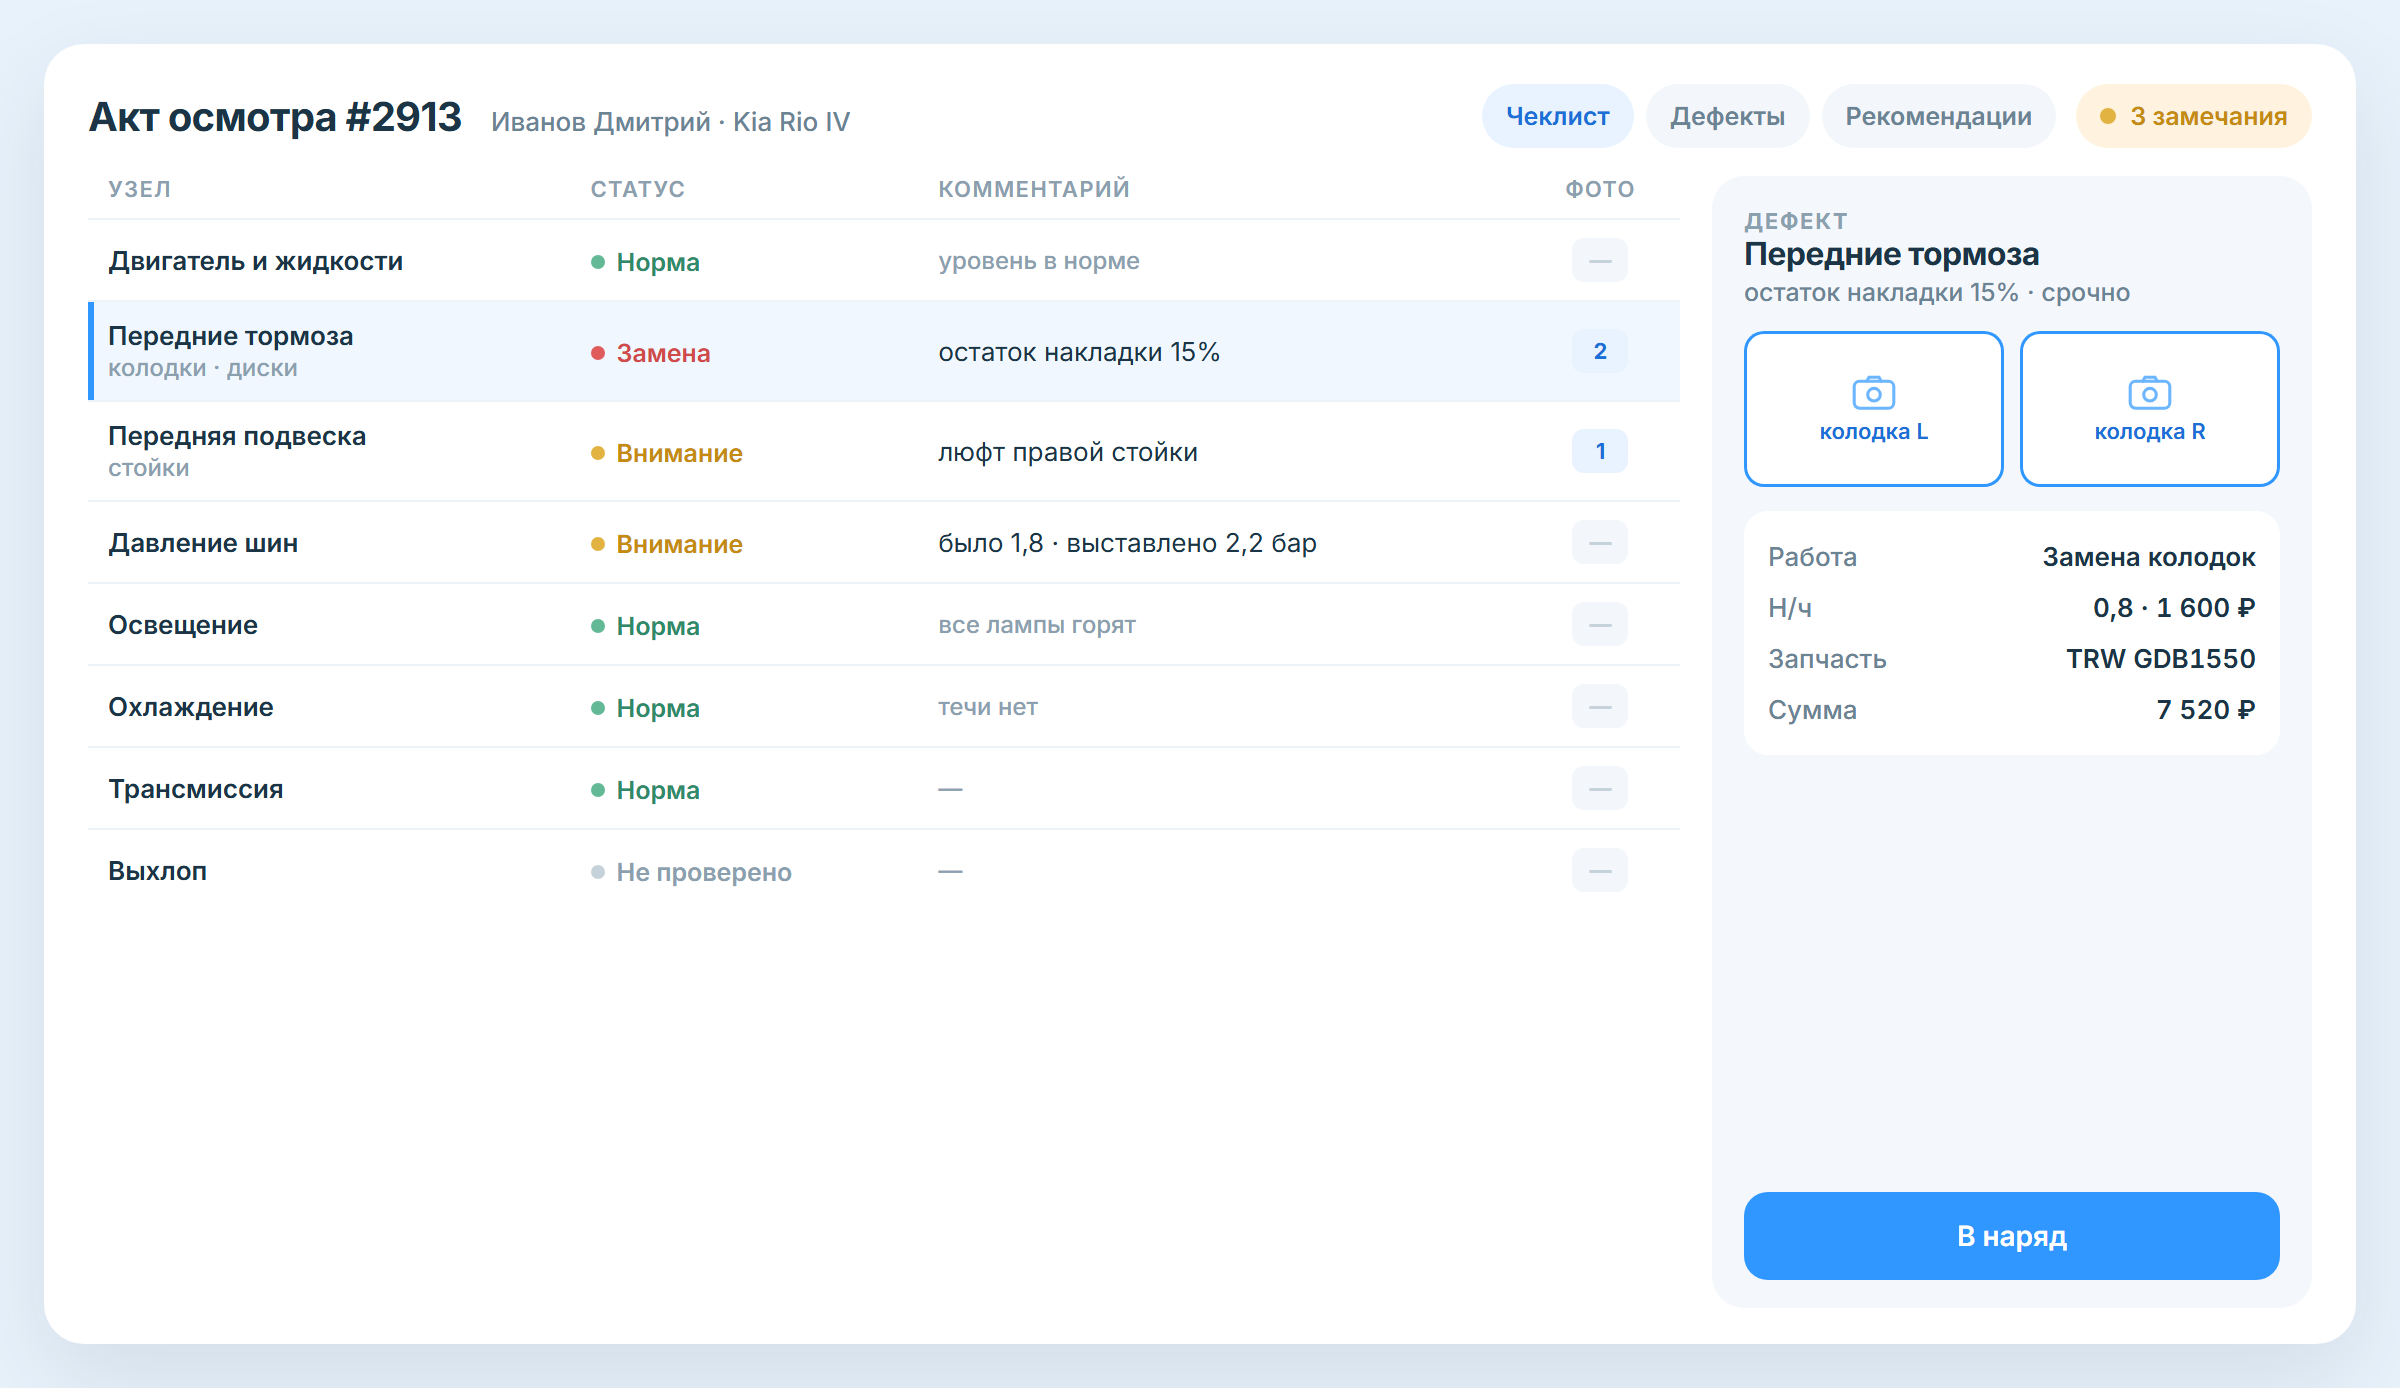Click Внимание status of Передняя подвеска
Screen dimensions: 2400x1388
tap(667, 453)
